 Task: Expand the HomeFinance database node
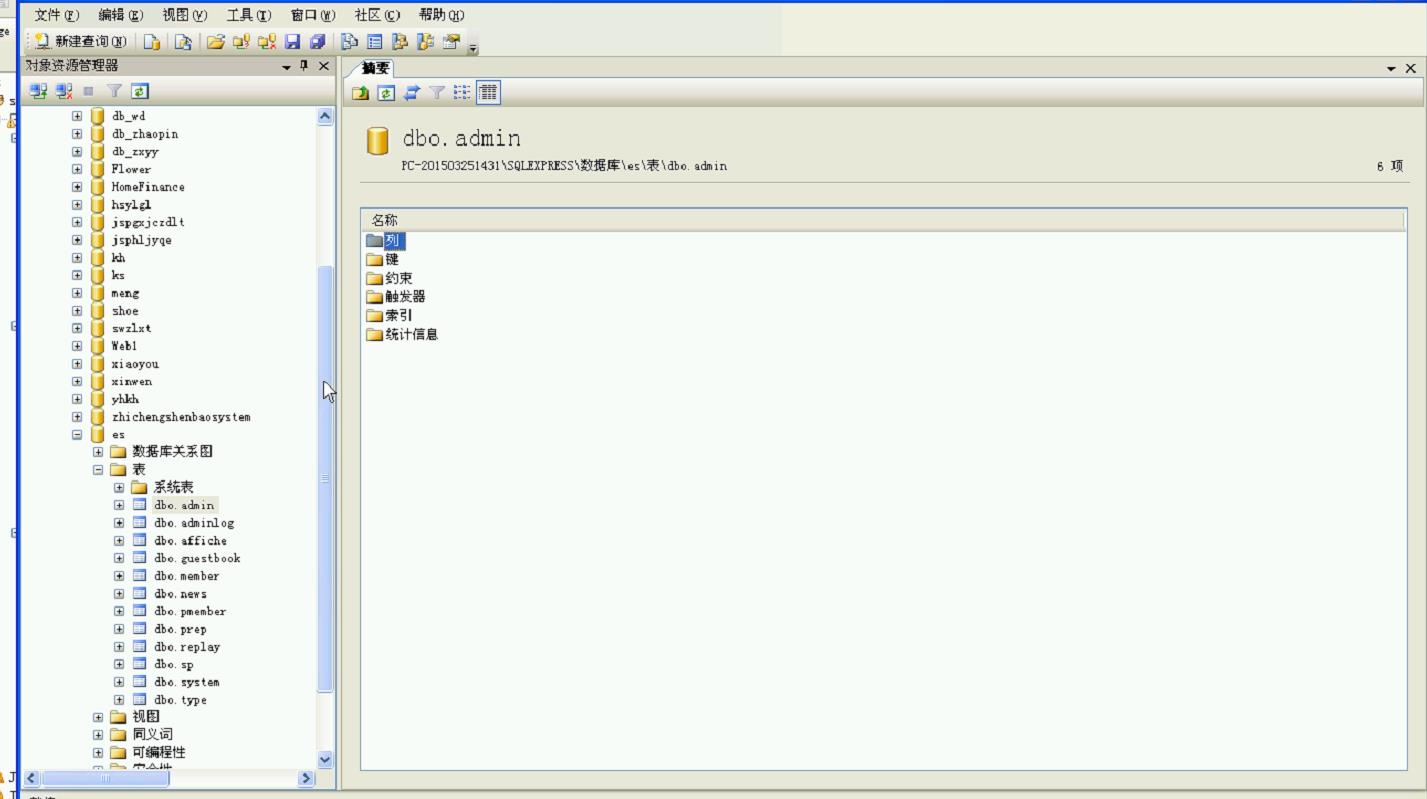[77, 187]
